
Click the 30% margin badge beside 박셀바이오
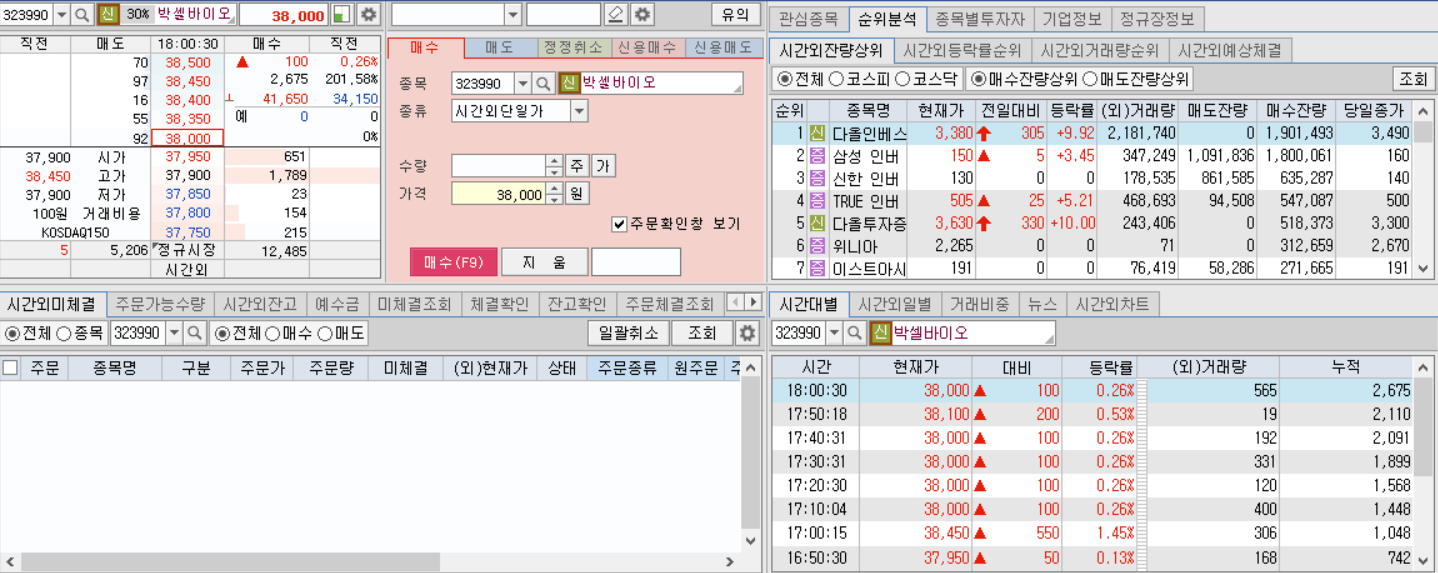pyautogui.click(x=137, y=15)
